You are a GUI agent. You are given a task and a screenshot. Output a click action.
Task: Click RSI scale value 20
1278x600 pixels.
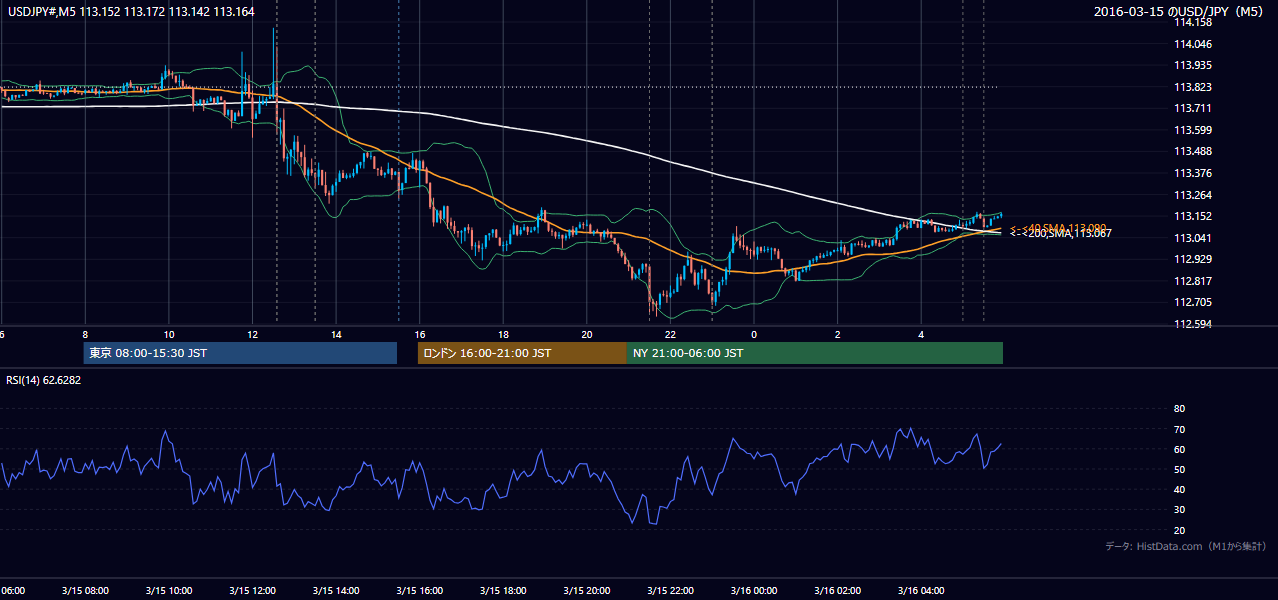(x=1179, y=530)
